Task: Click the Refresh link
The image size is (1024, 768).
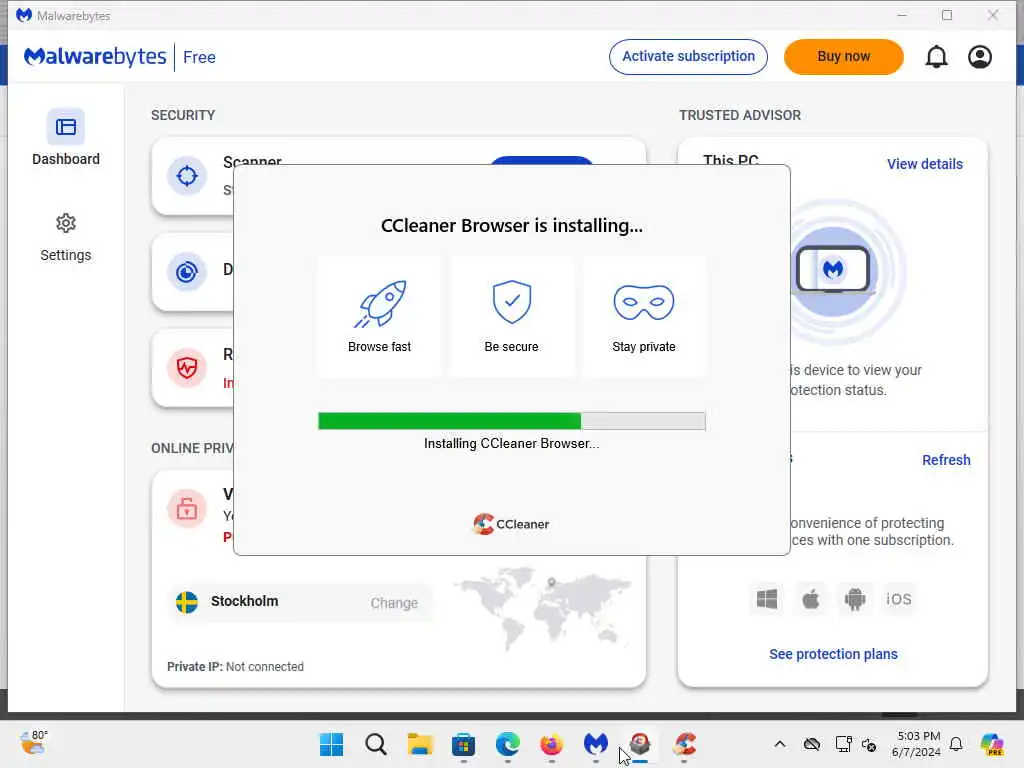Action: click(946, 460)
